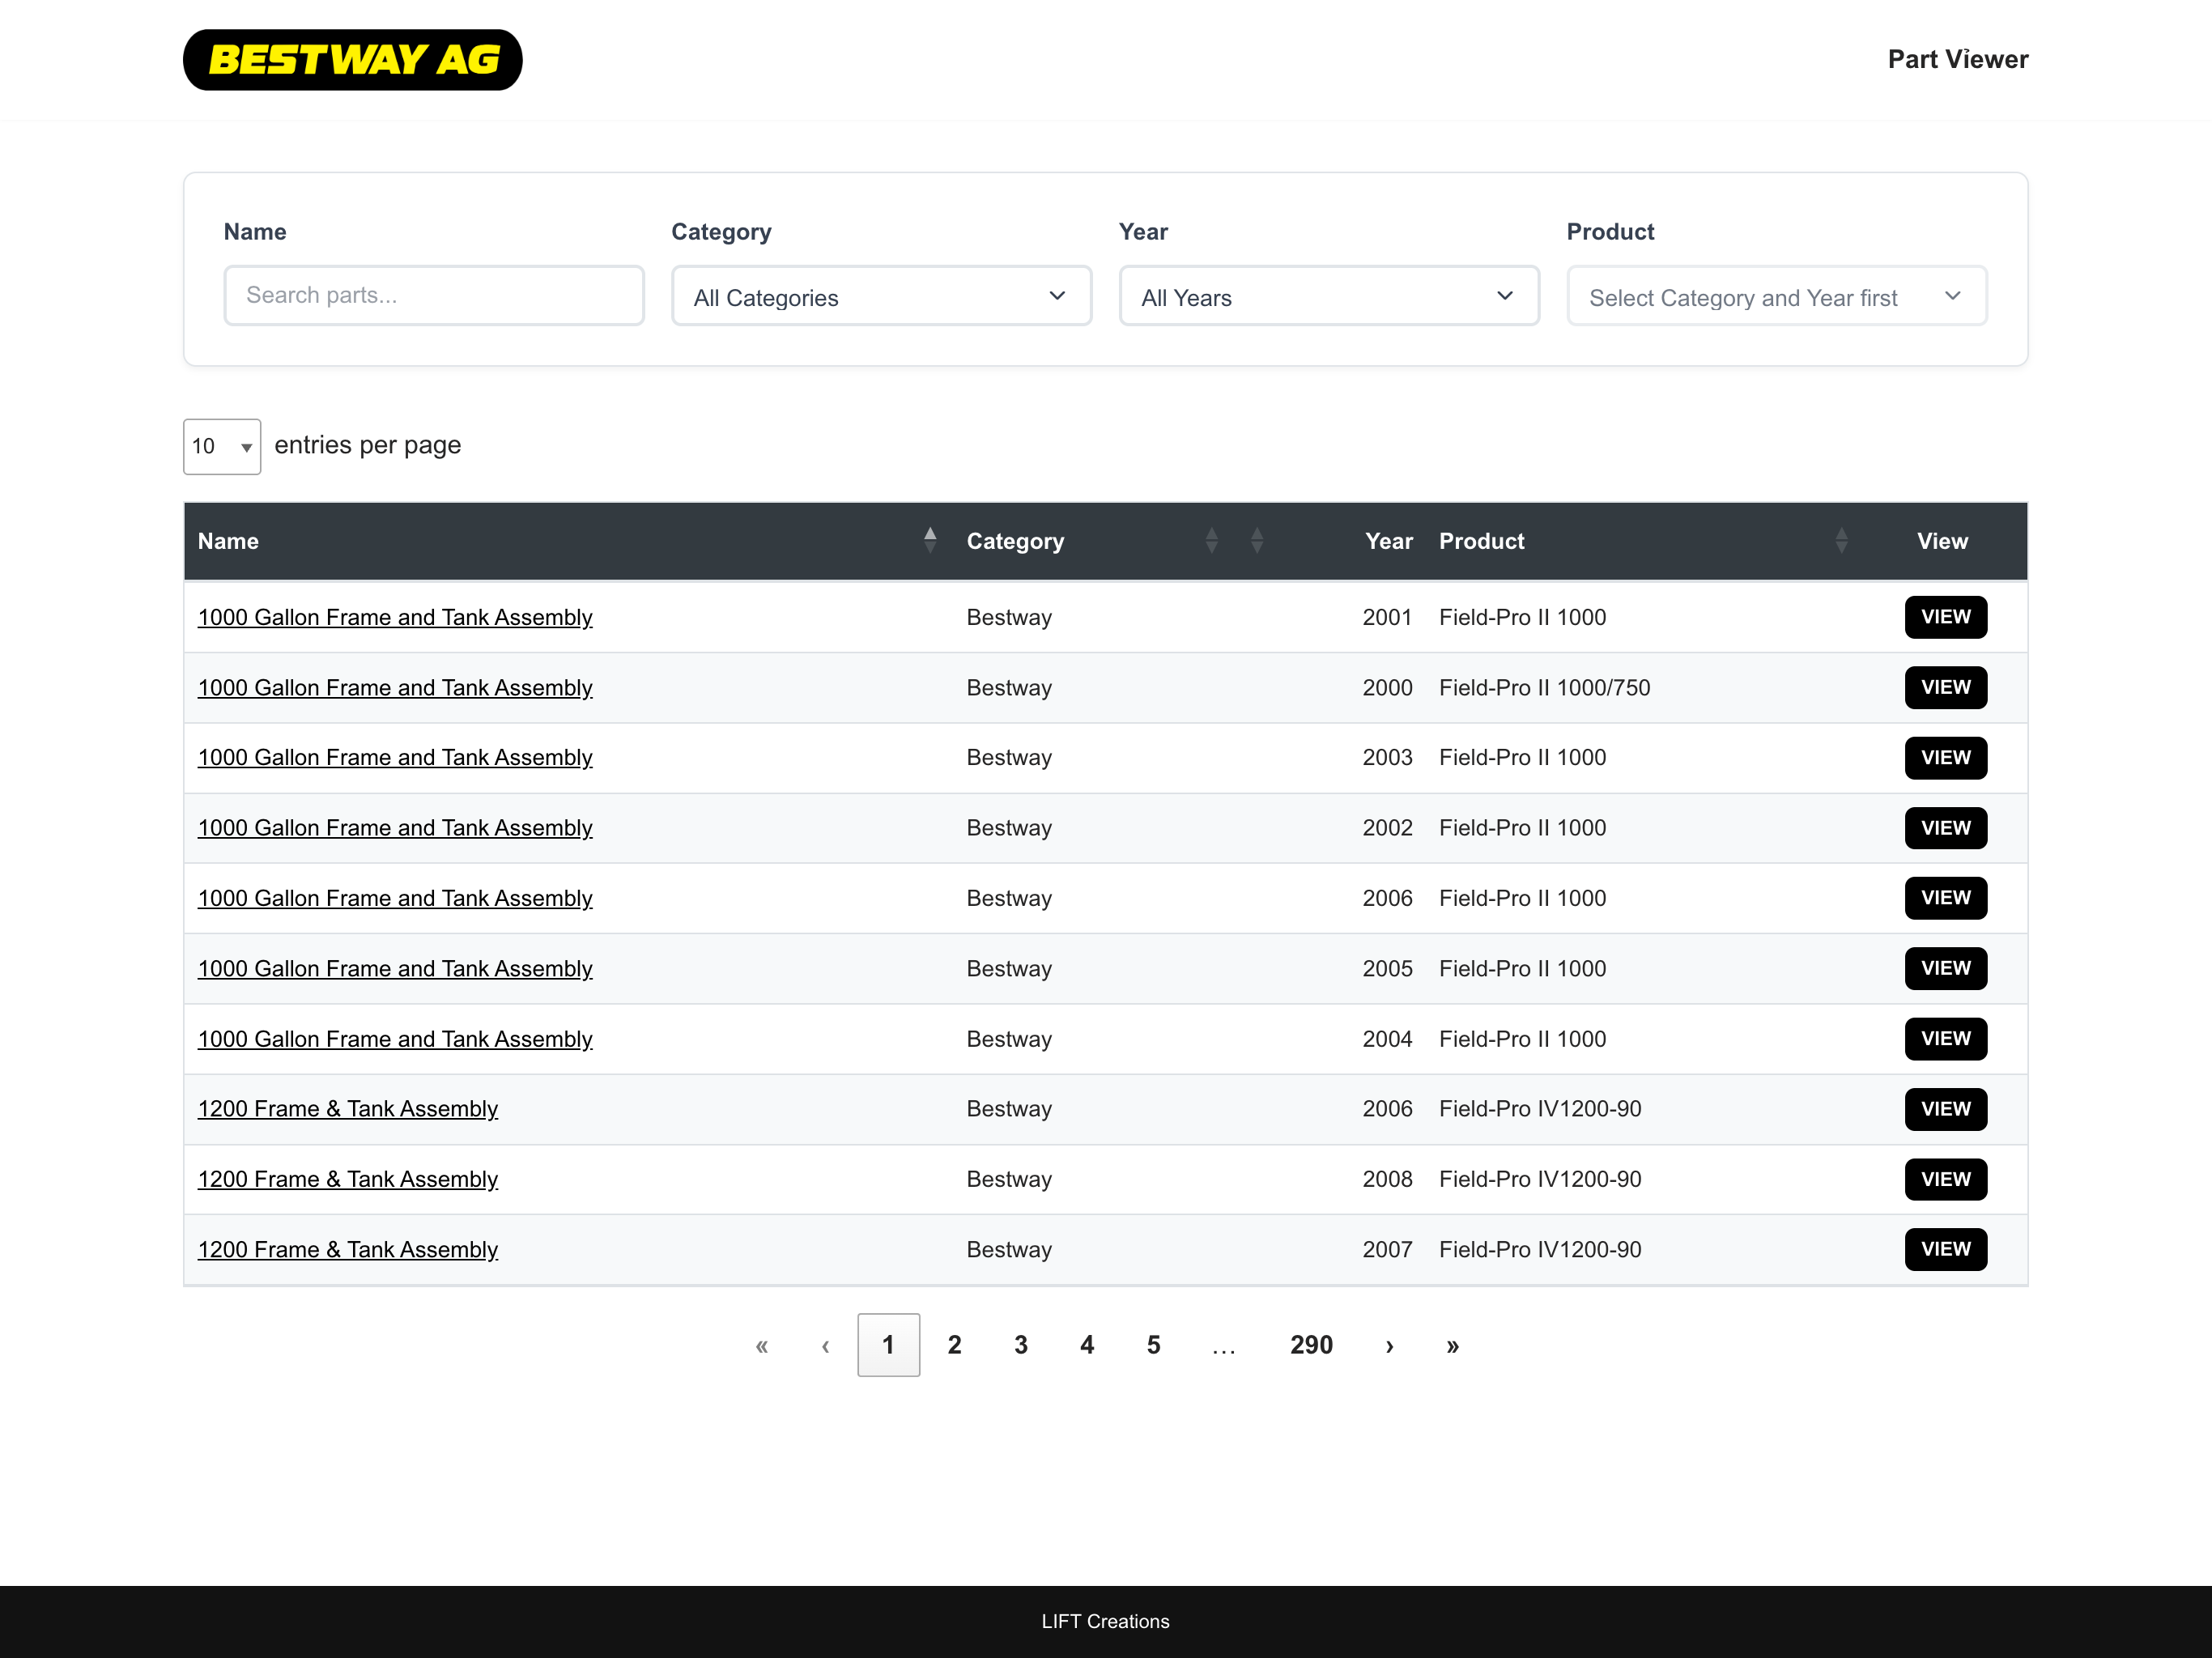Jump to first page double arrow
Screen dimensions: 2212x1658
[x=762, y=1345]
